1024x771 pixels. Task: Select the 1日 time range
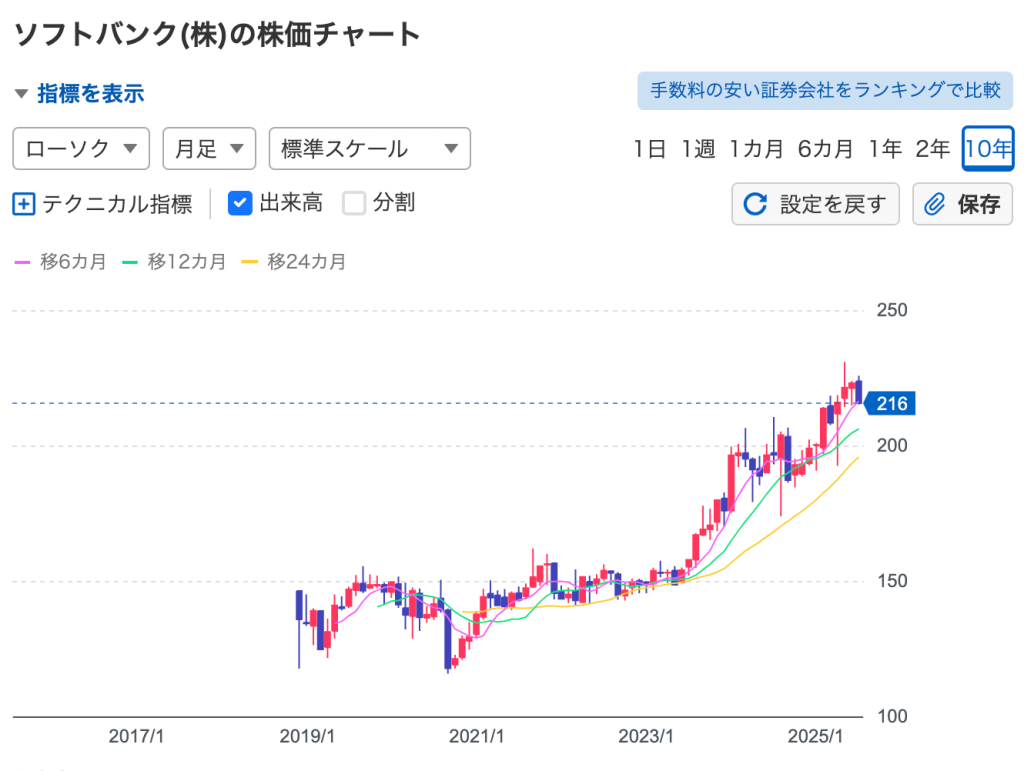tap(650, 149)
